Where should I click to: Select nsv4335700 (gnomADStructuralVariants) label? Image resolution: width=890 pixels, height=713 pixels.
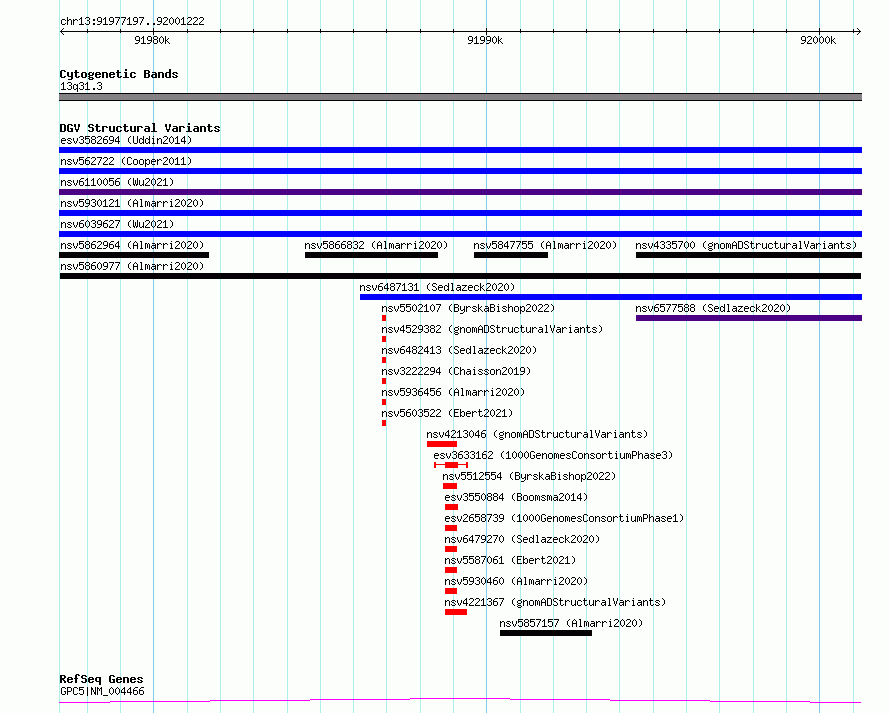click(746, 245)
